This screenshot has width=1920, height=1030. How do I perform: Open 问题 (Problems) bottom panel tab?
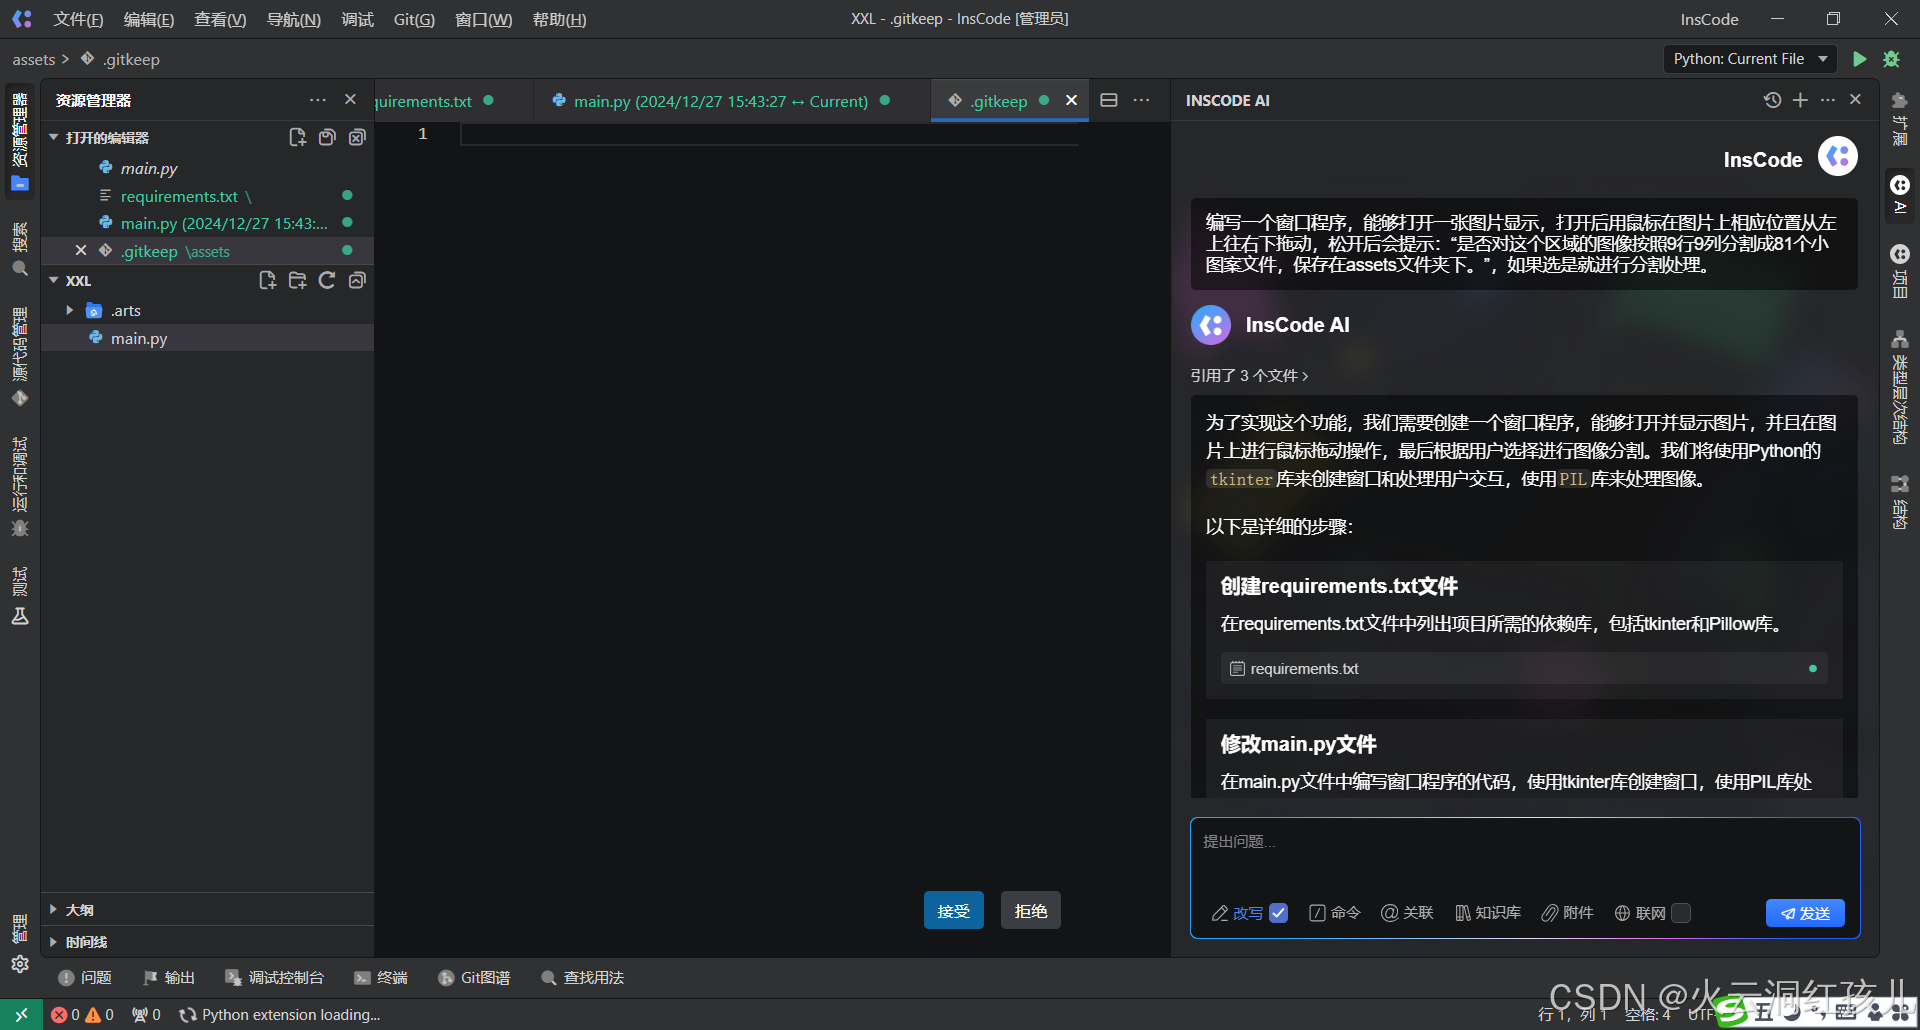pos(85,977)
